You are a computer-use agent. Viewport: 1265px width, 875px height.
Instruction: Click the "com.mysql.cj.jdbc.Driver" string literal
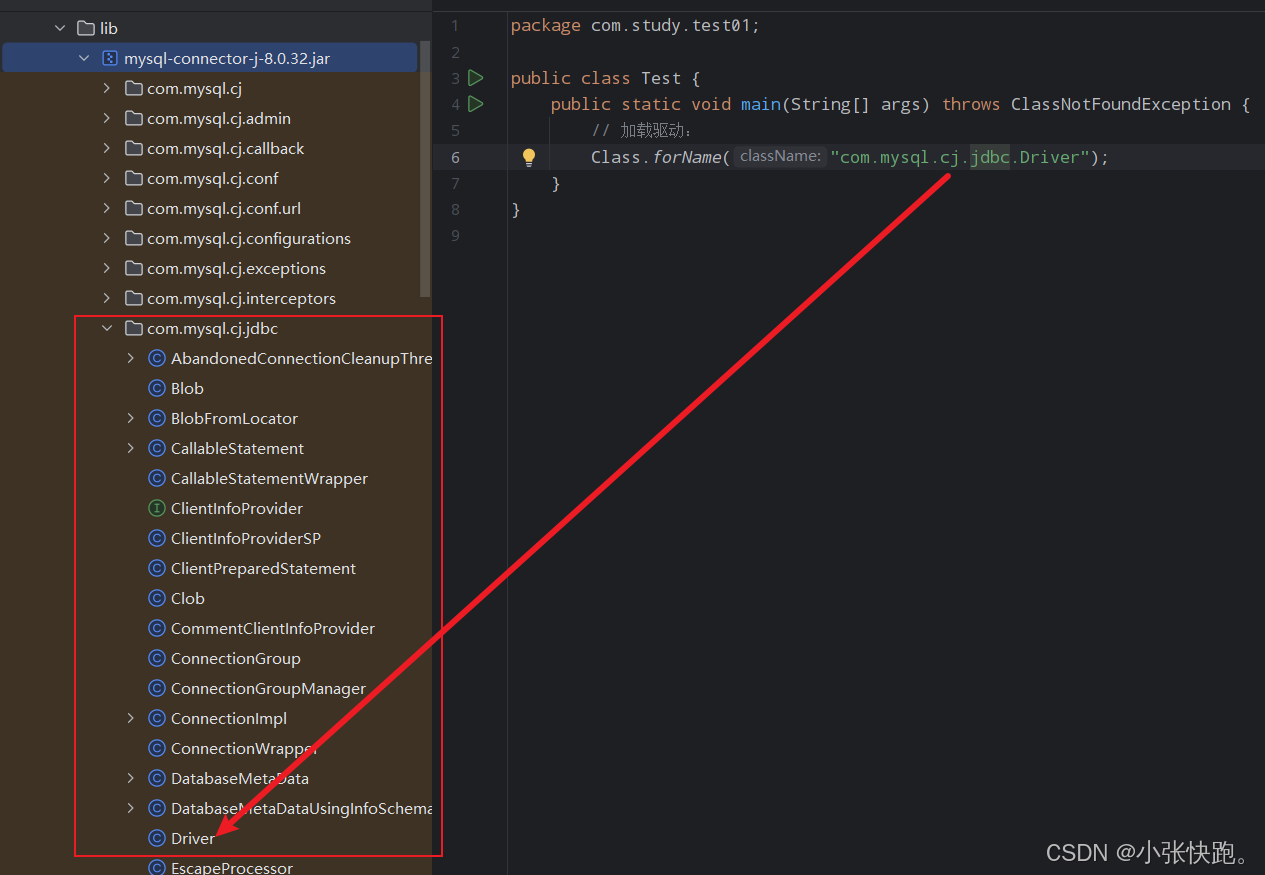click(x=960, y=157)
